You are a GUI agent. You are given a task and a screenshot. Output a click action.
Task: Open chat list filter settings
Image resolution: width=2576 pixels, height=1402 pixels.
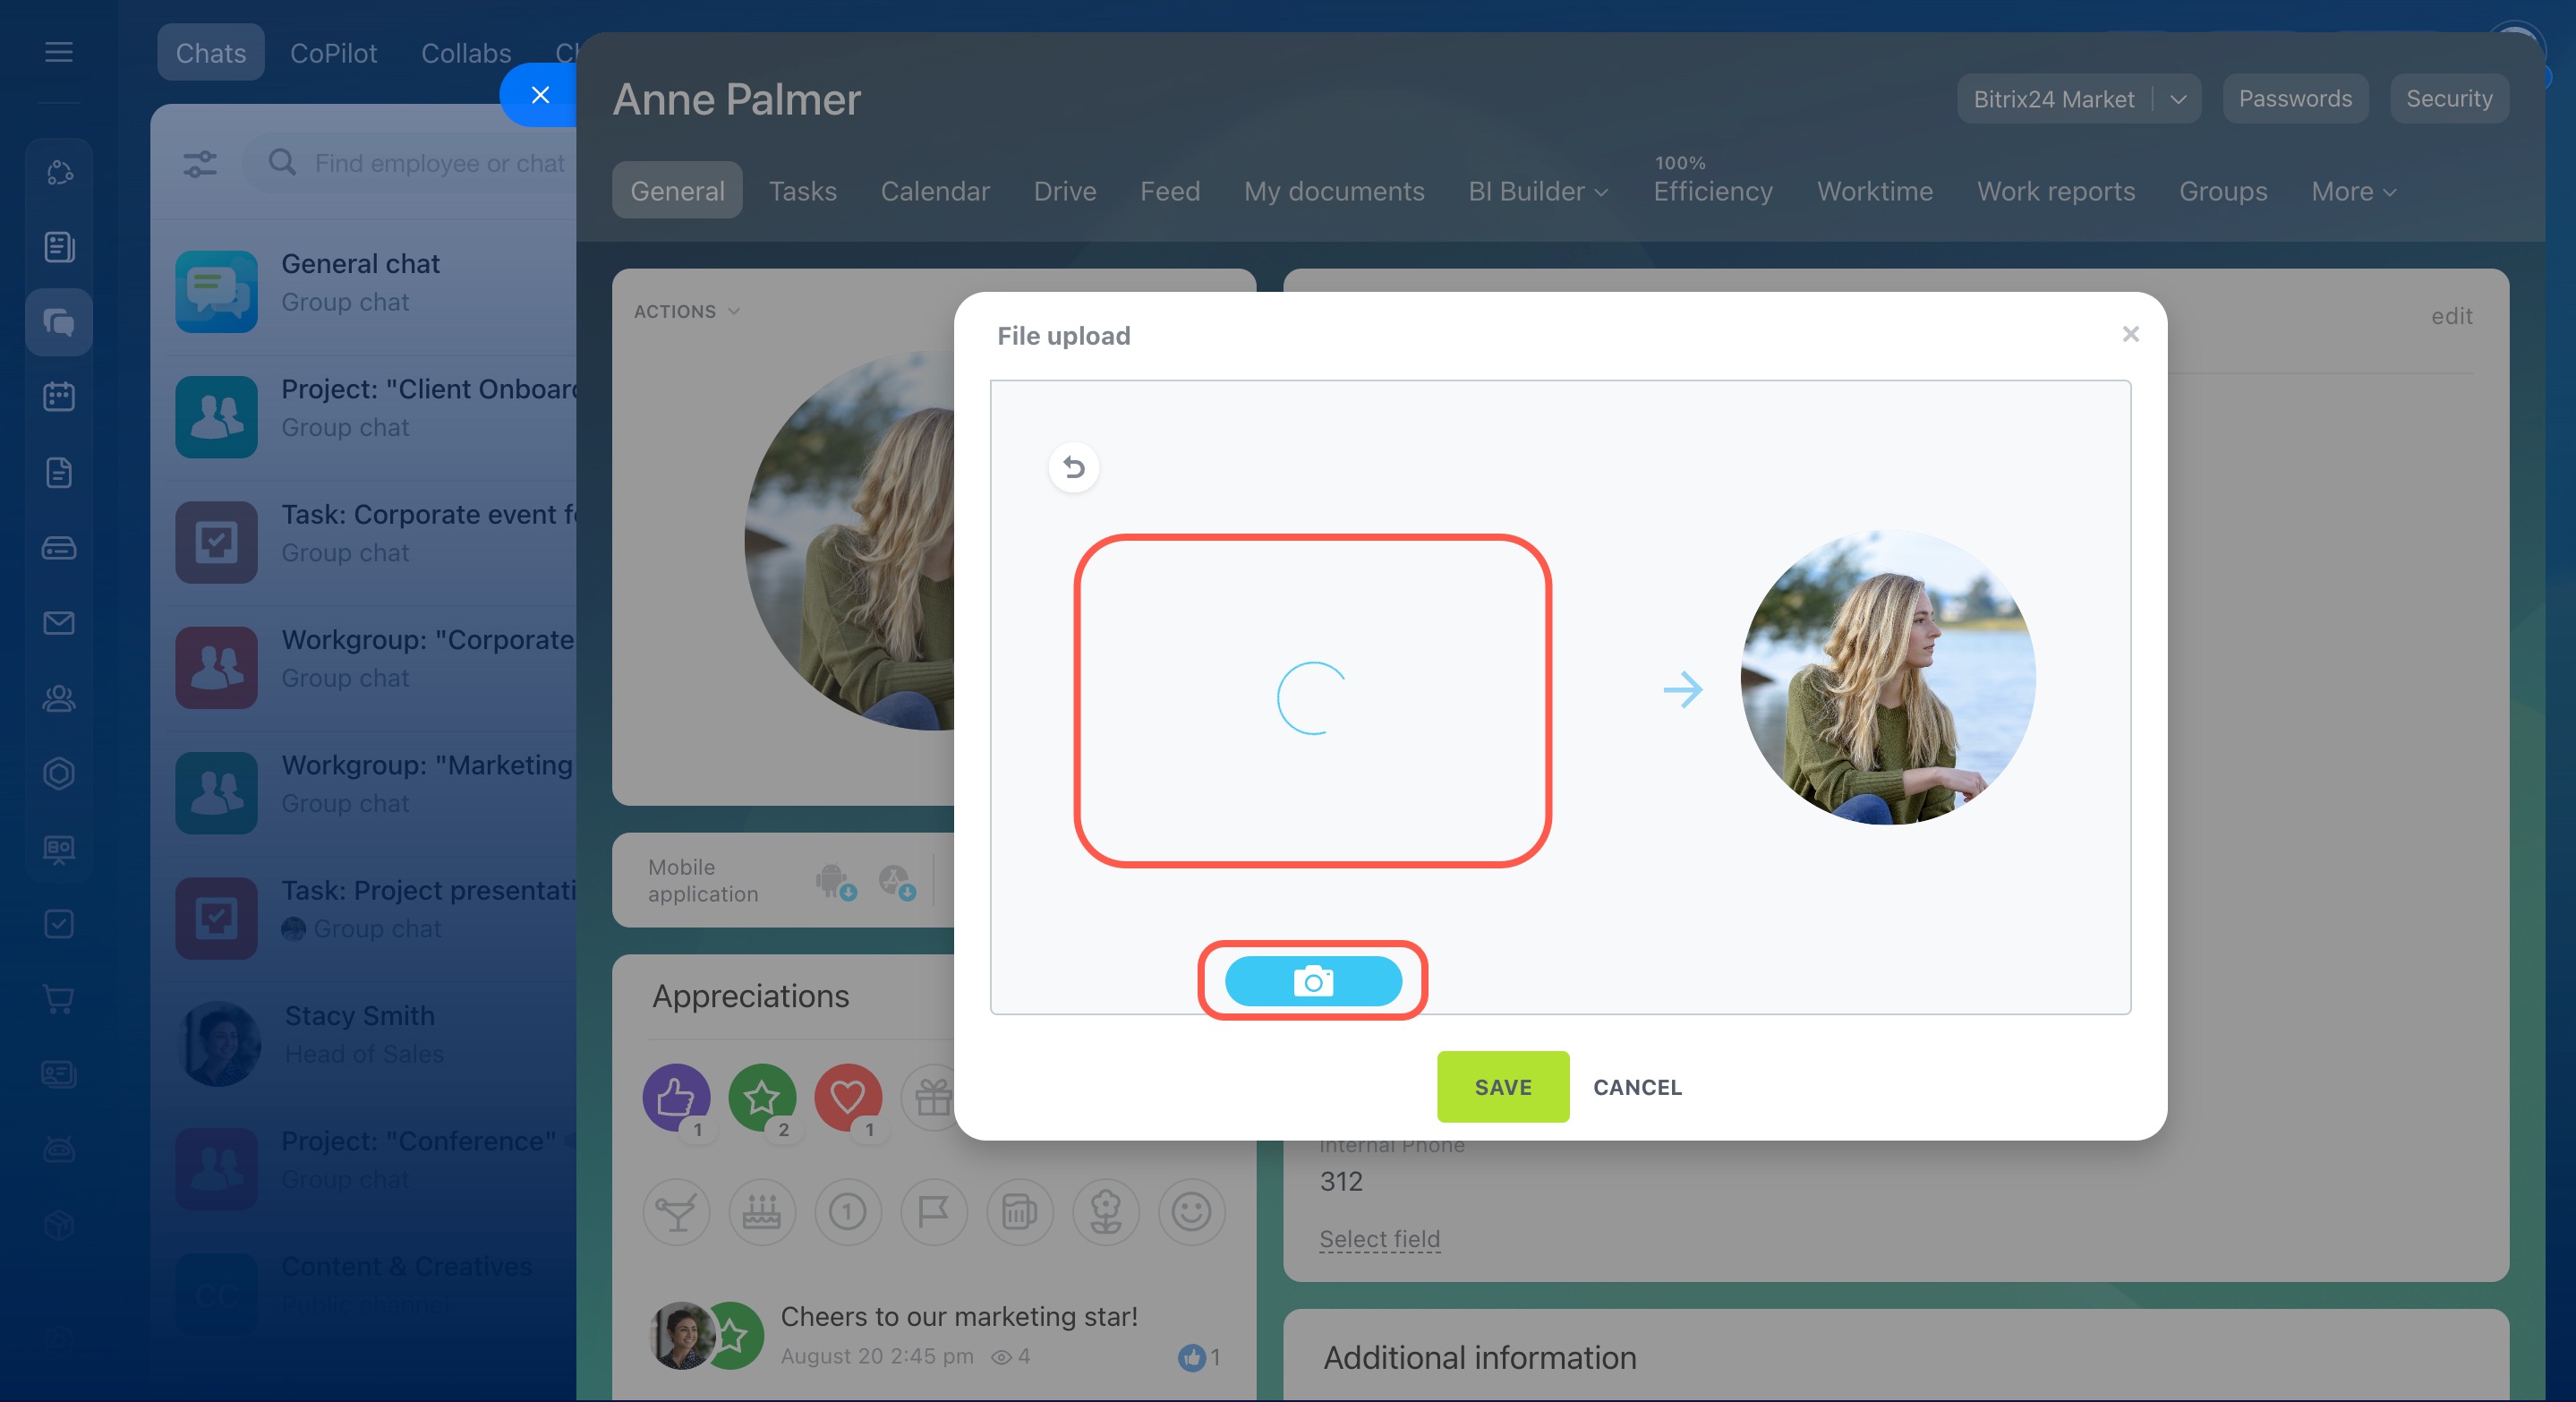[200, 163]
